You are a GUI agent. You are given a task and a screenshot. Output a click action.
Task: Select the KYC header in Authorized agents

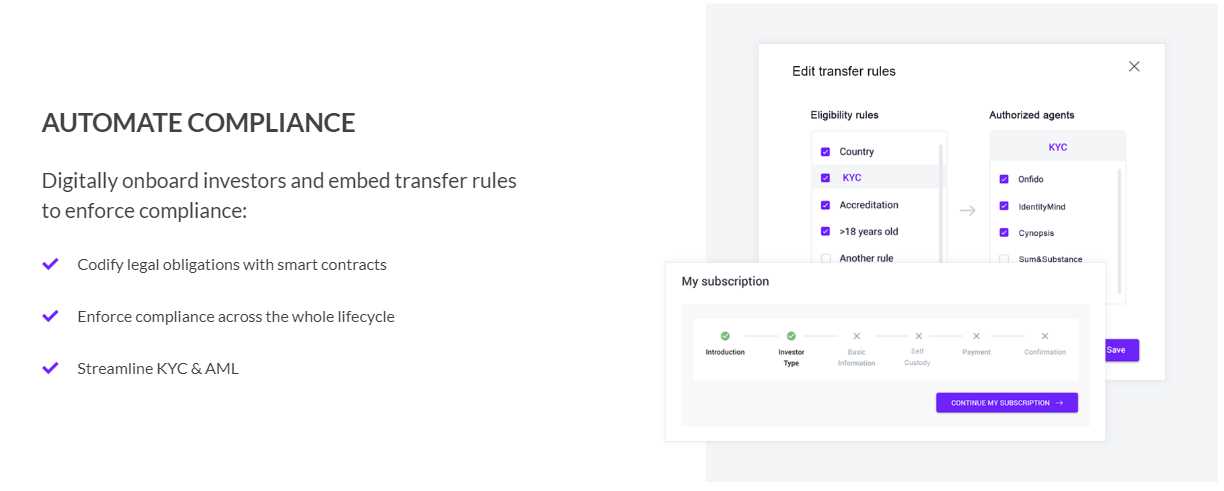point(1057,147)
